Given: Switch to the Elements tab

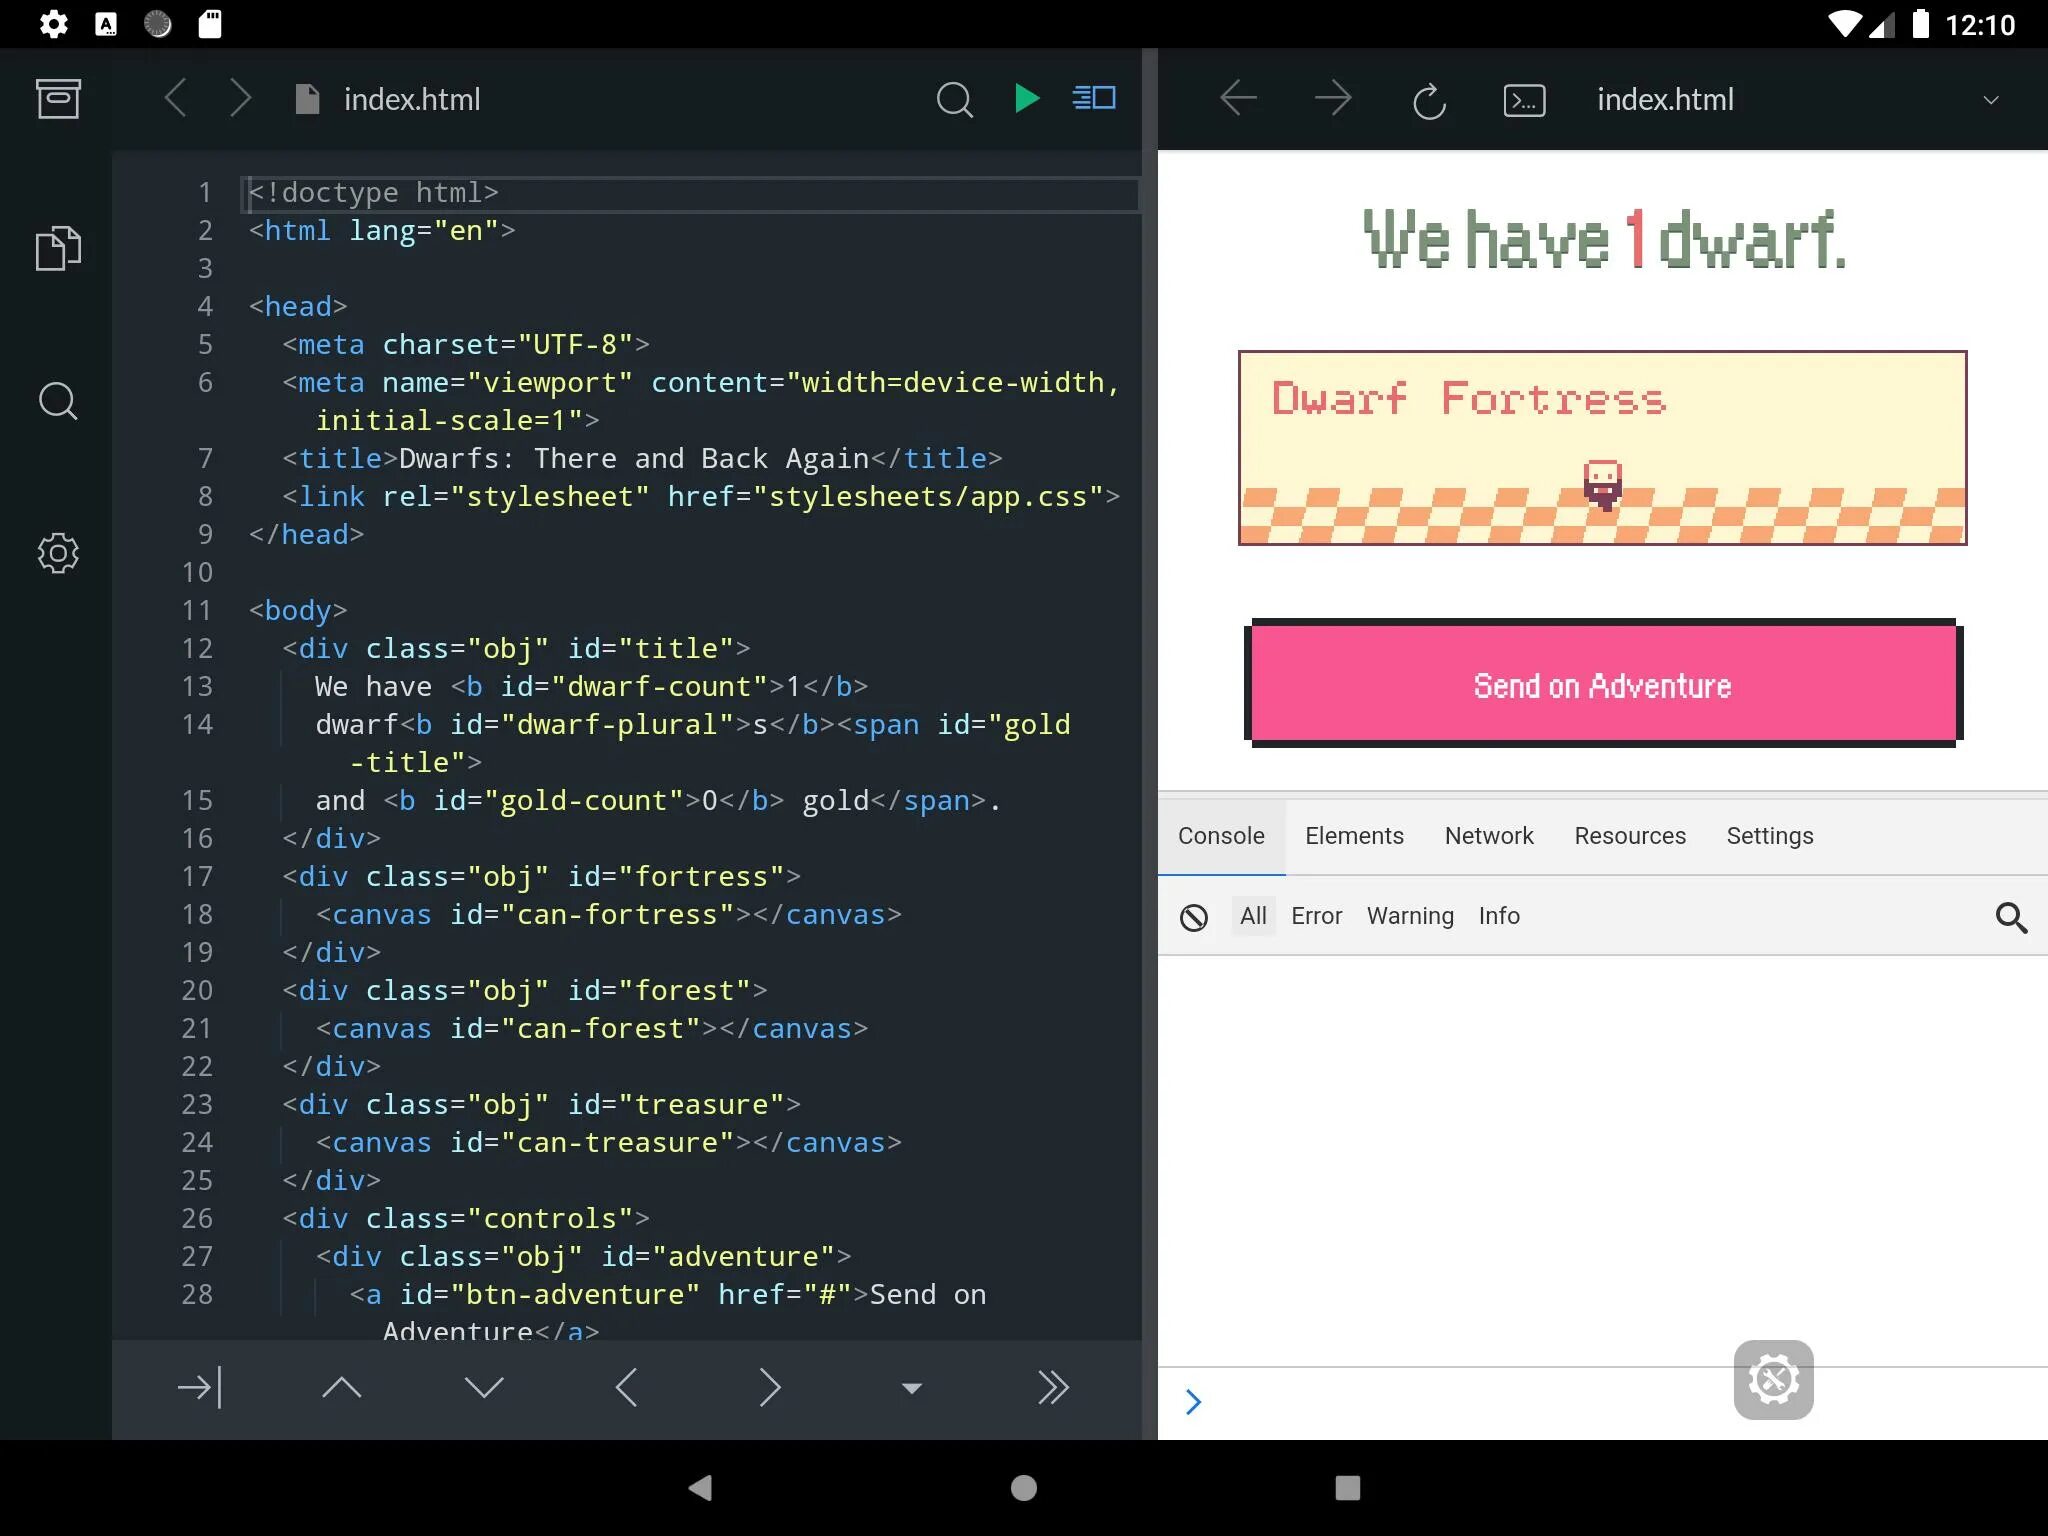Looking at the screenshot, I should coord(1354,836).
